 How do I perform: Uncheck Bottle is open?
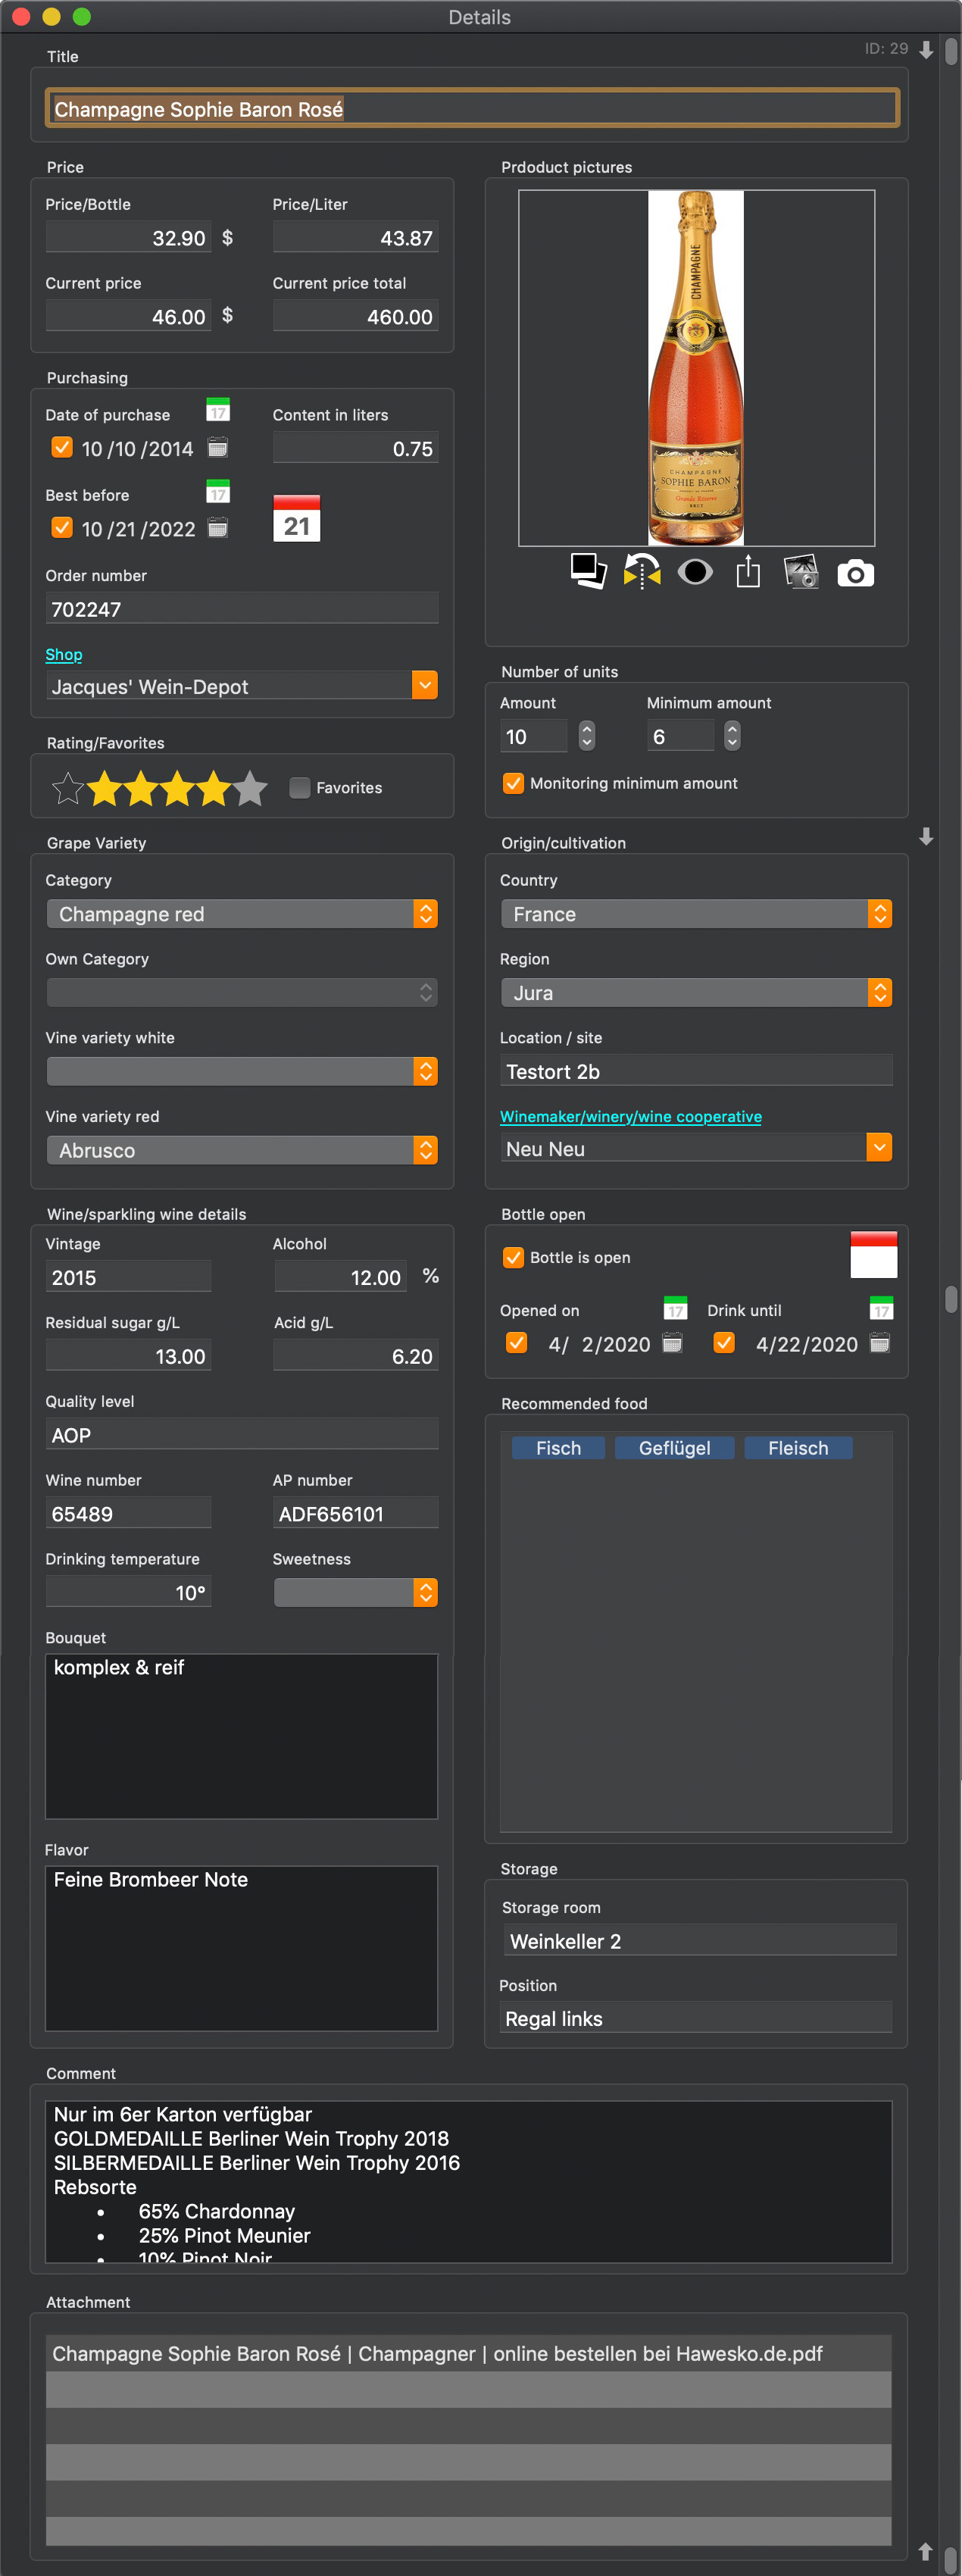pos(513,1257)
